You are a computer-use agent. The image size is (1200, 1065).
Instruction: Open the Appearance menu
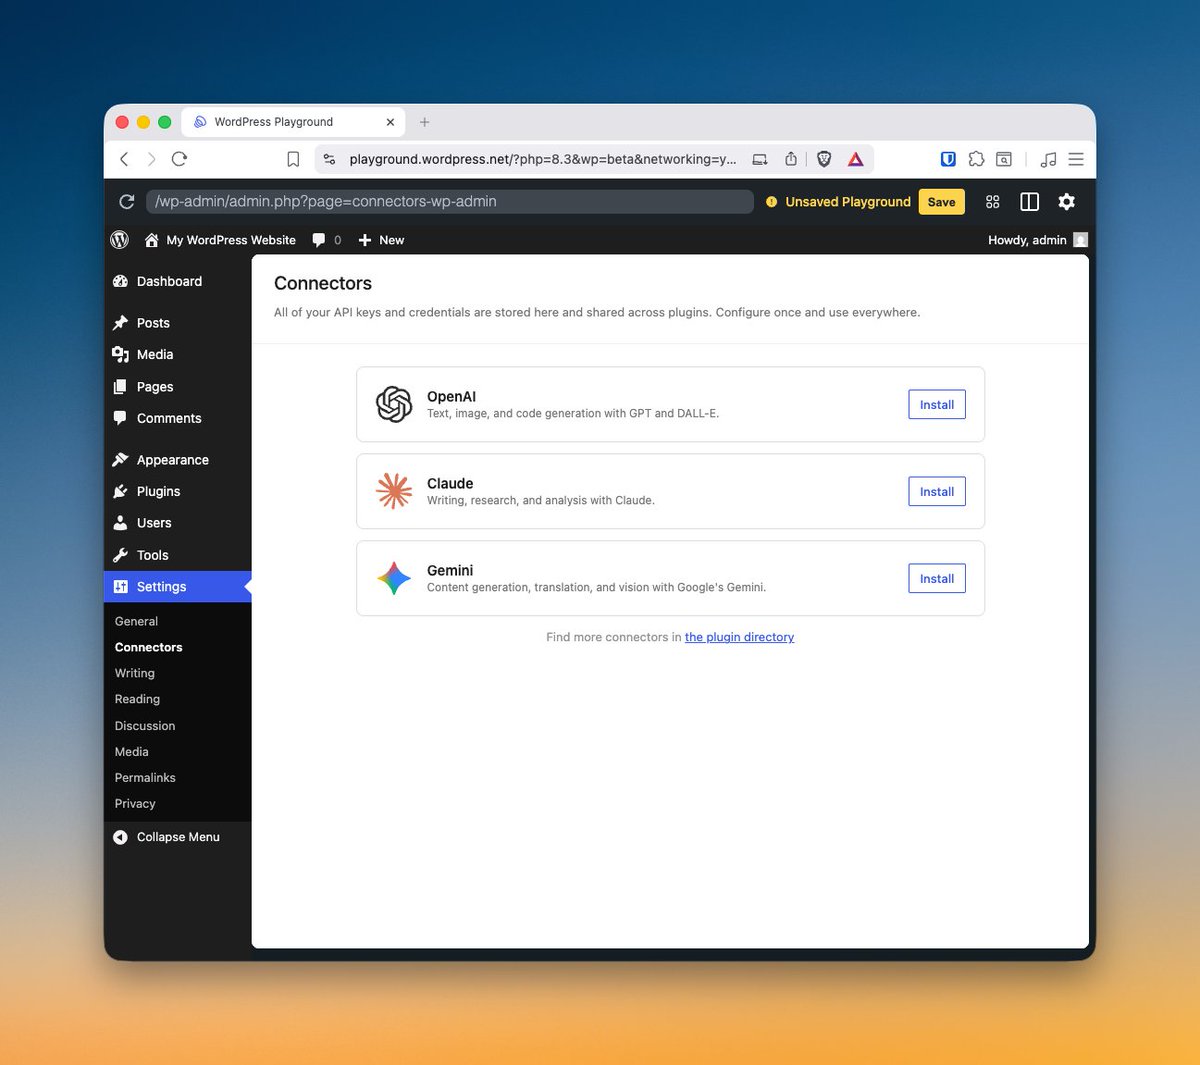coord(178,460)
